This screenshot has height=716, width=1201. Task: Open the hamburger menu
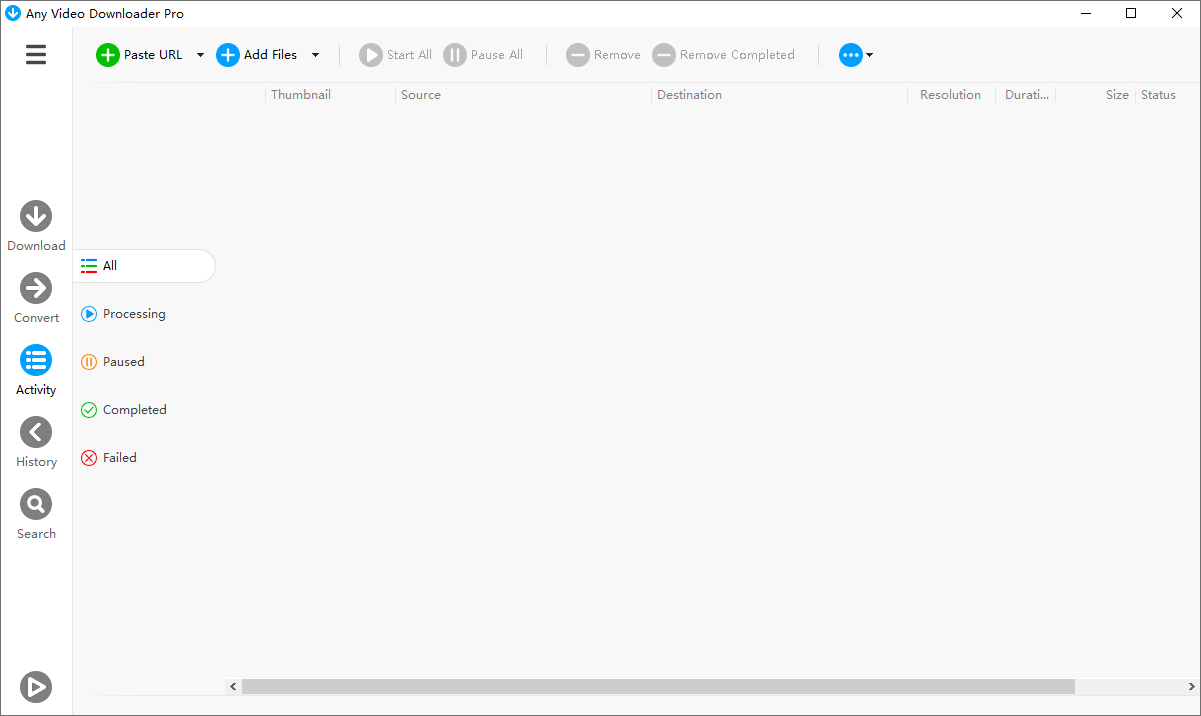[36, 54]
